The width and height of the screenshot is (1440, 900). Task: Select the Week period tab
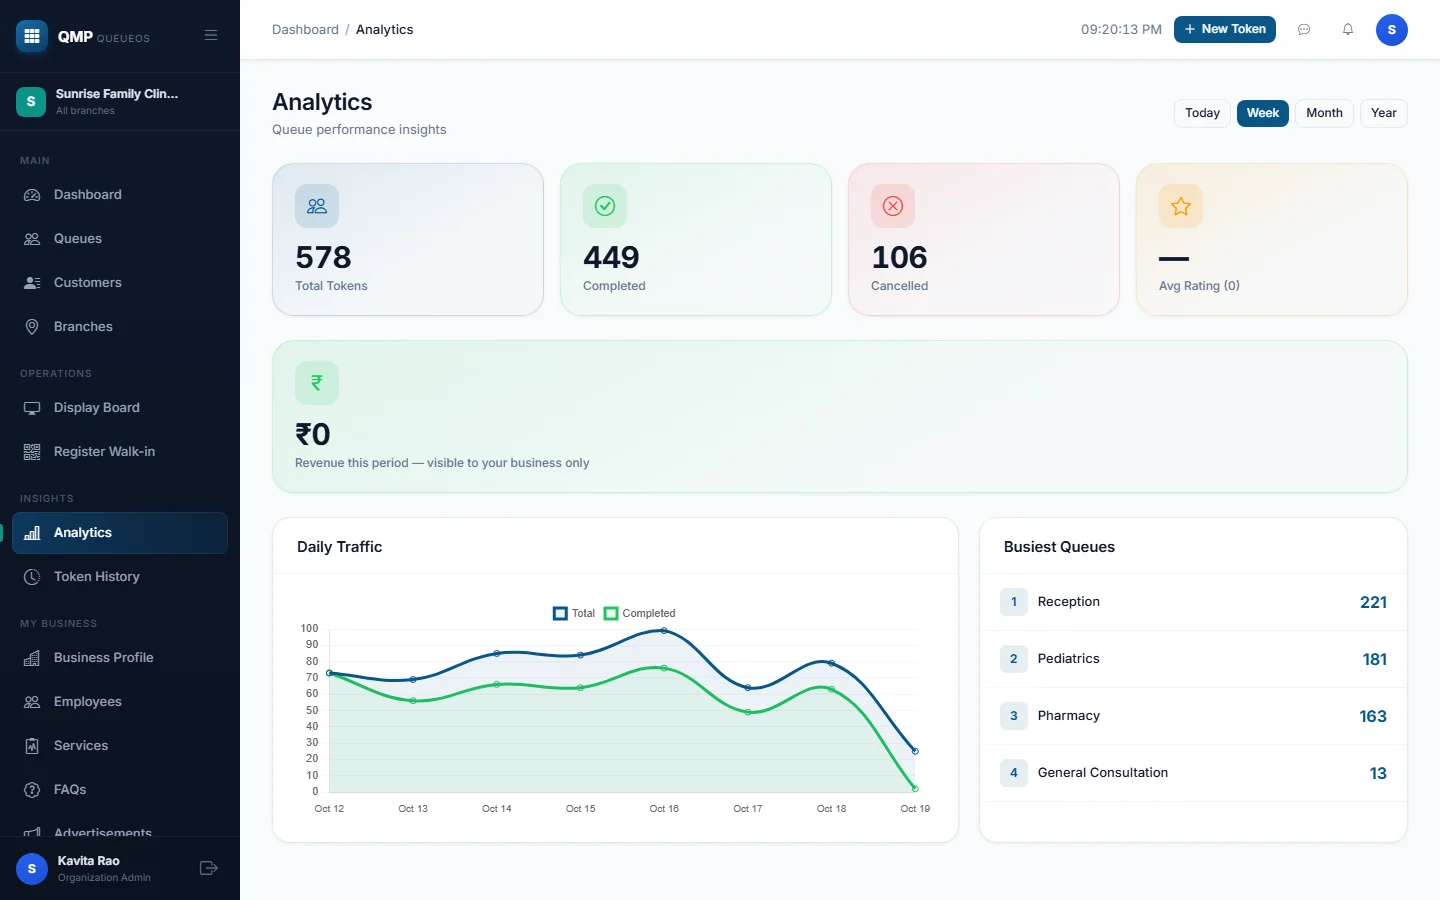1263,113
